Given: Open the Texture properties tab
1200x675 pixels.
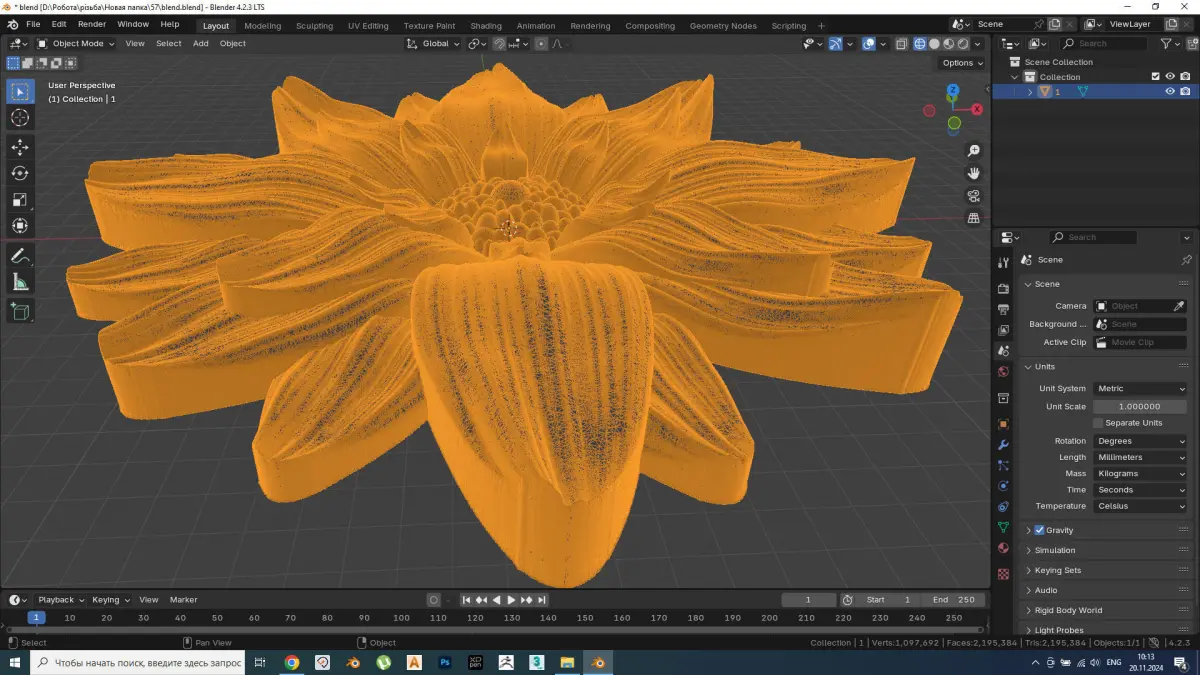Looking at the screenshot, I should [x=1003, y=574].
